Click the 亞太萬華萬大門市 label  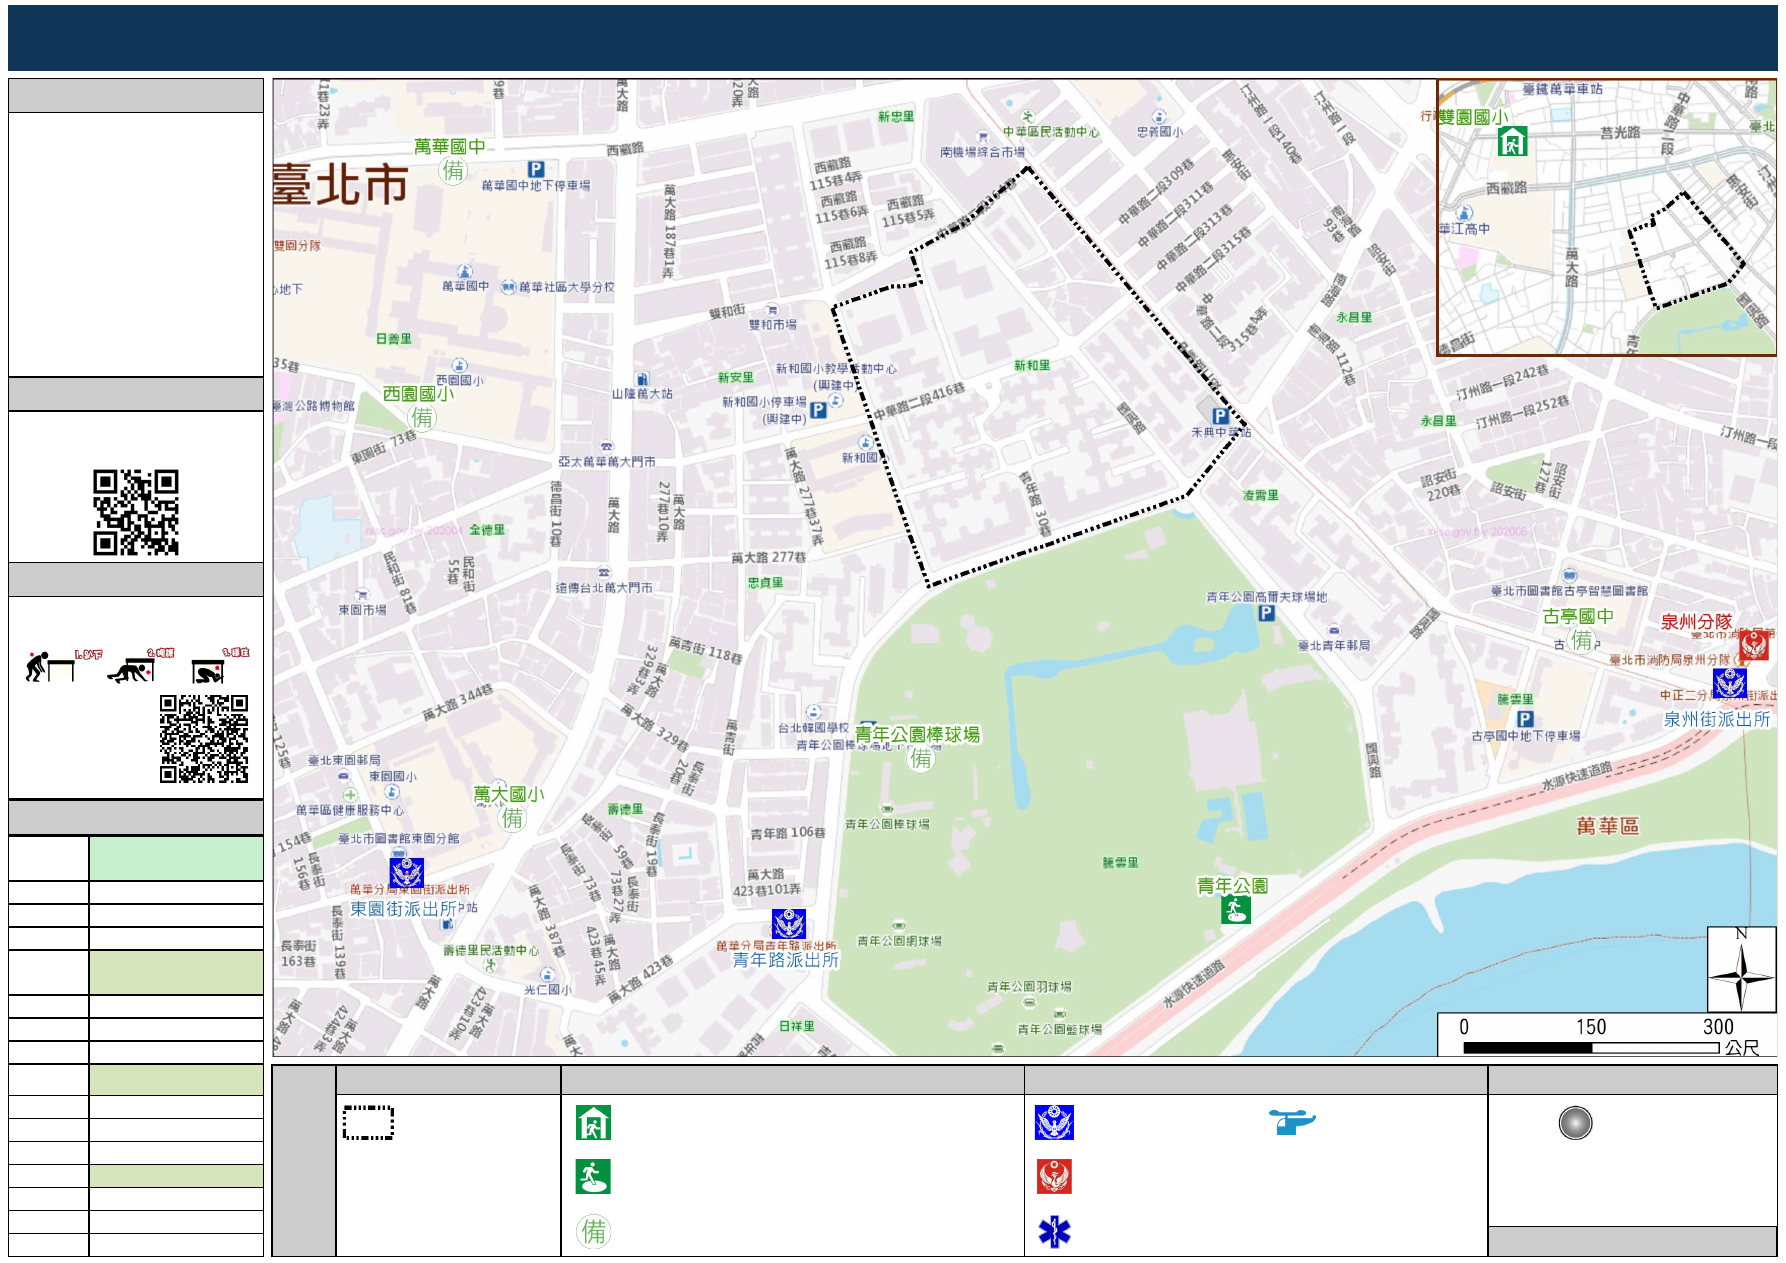607,462
